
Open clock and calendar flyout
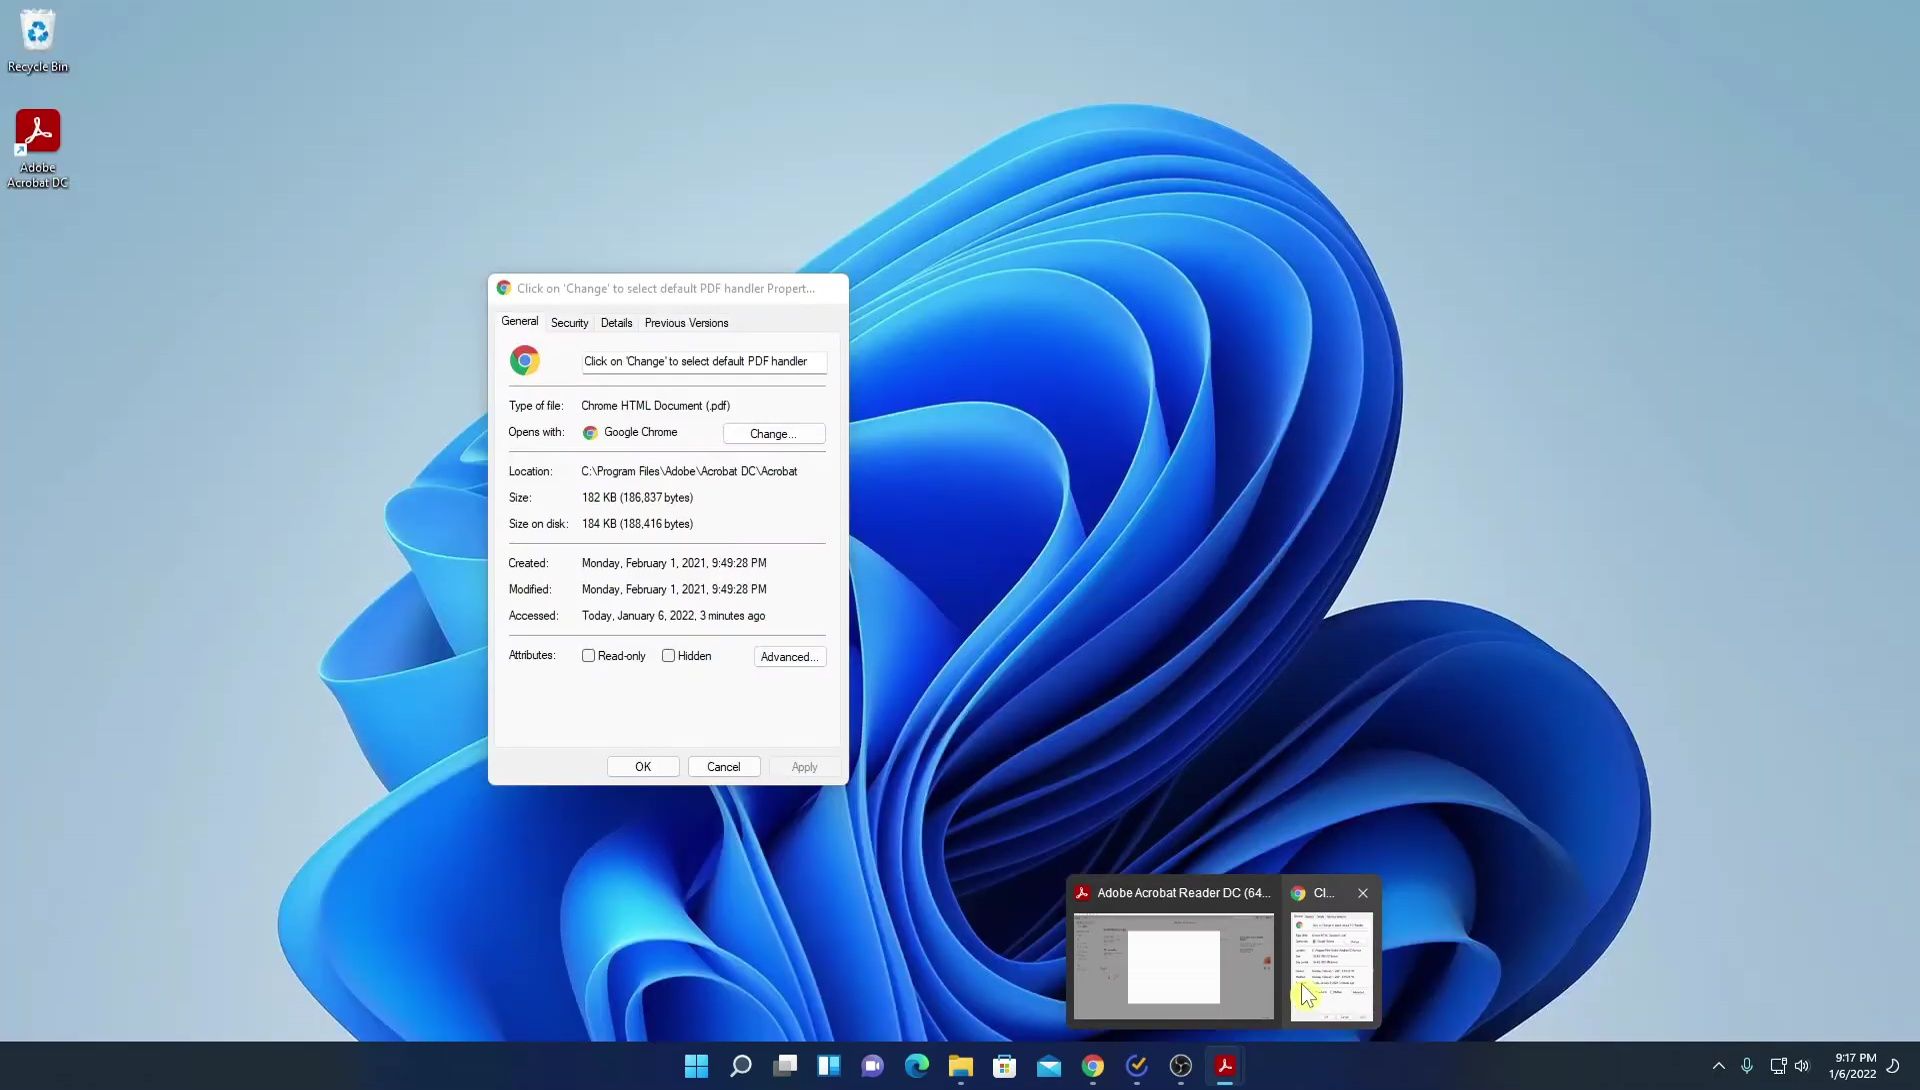pyautogui.click(x=1853, y=1066)
